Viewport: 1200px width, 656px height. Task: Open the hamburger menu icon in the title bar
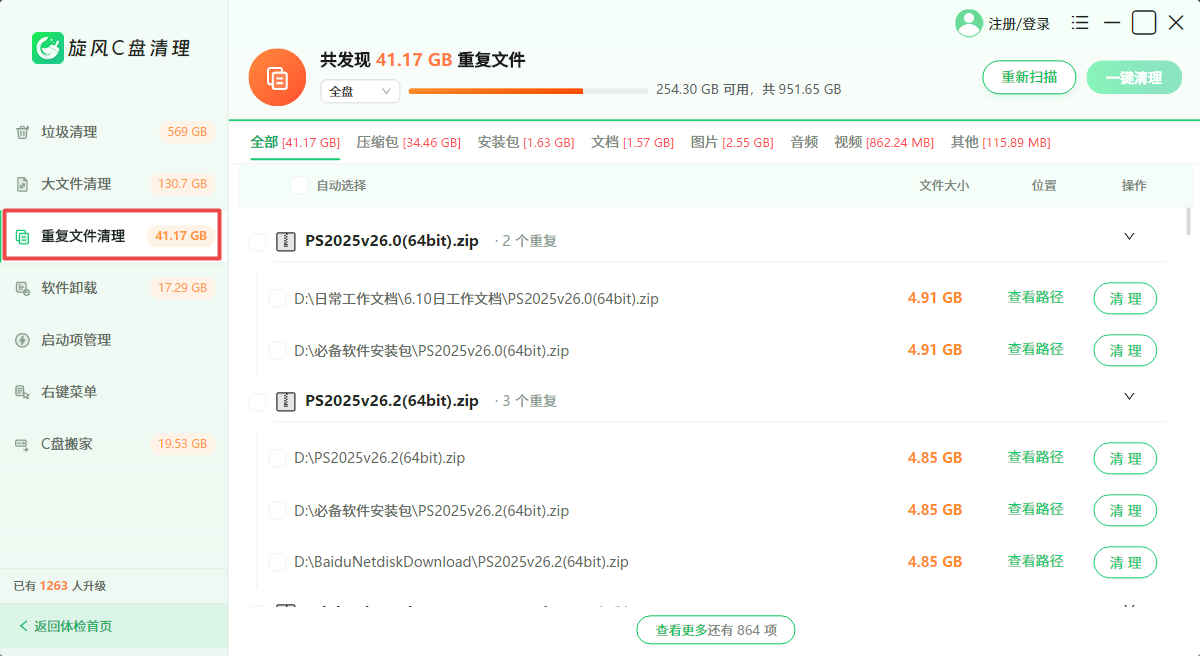(x=1080, y=22)
